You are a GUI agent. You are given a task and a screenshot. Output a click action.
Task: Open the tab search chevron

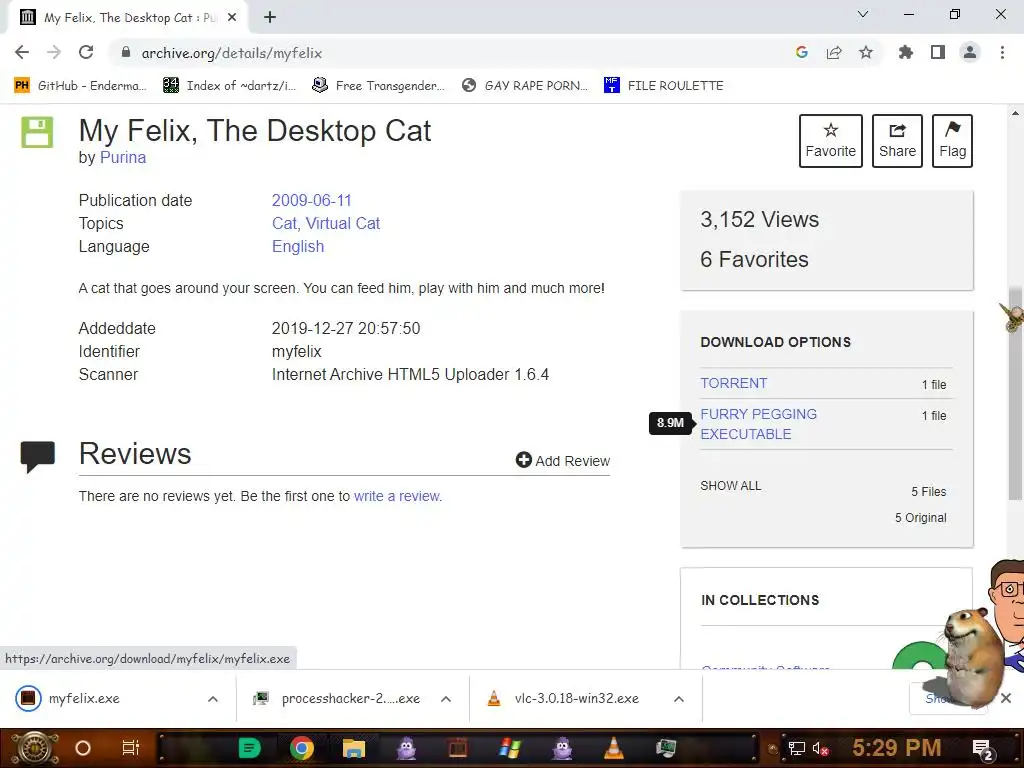click(x=863, y=14)
